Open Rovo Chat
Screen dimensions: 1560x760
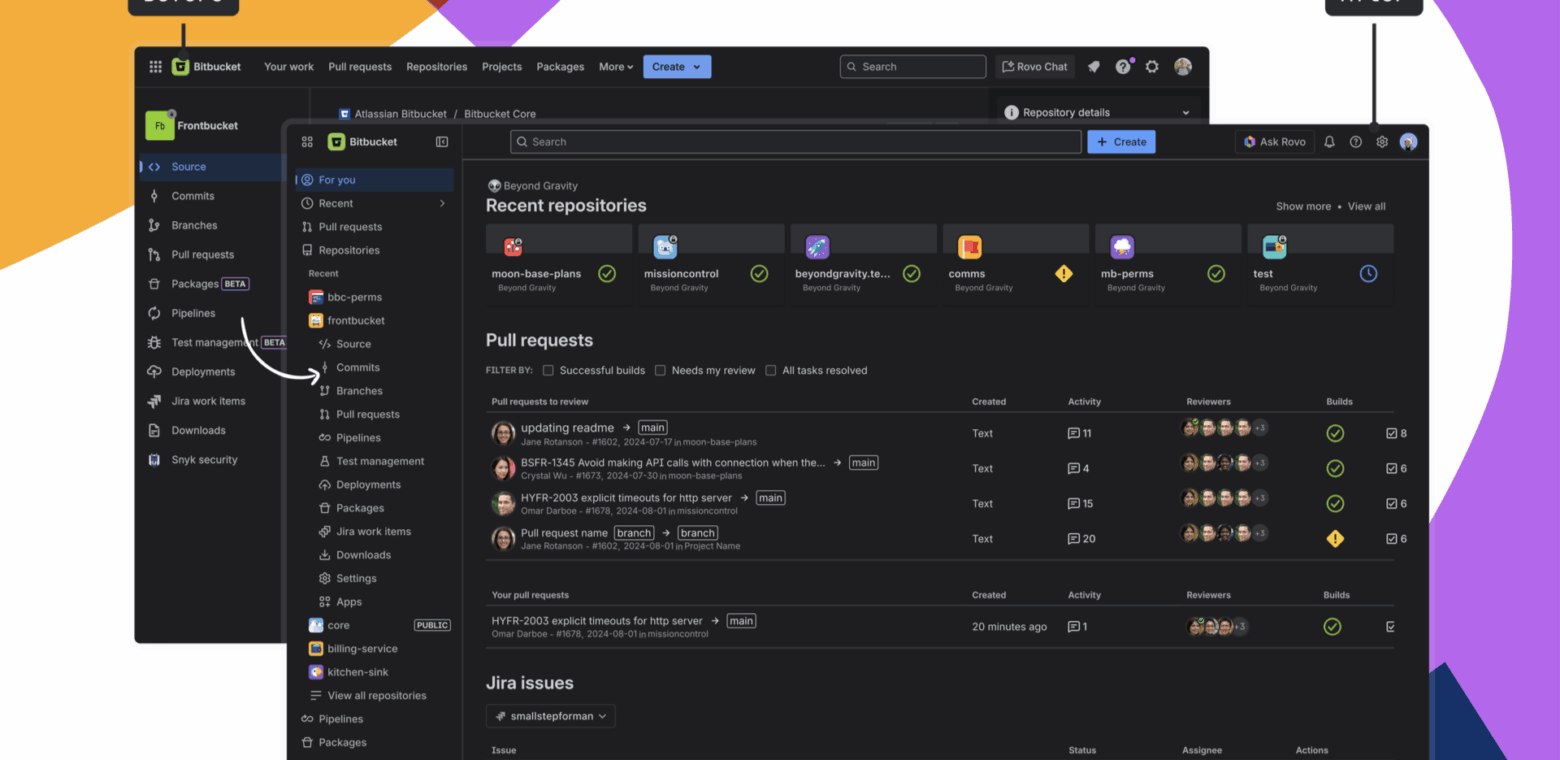pyautogui.click(x=1034, y=66)
